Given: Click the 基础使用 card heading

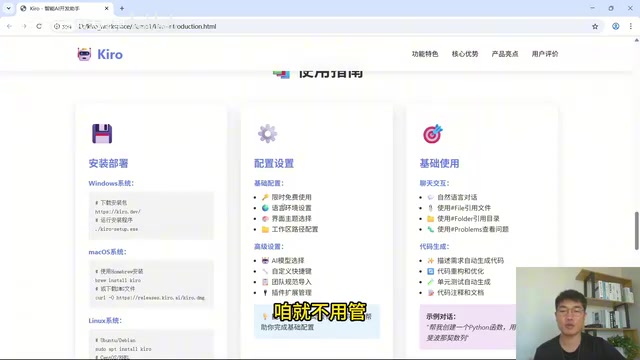Looking at the screenshot, I should pyautogui.click(x=439, y=164).
